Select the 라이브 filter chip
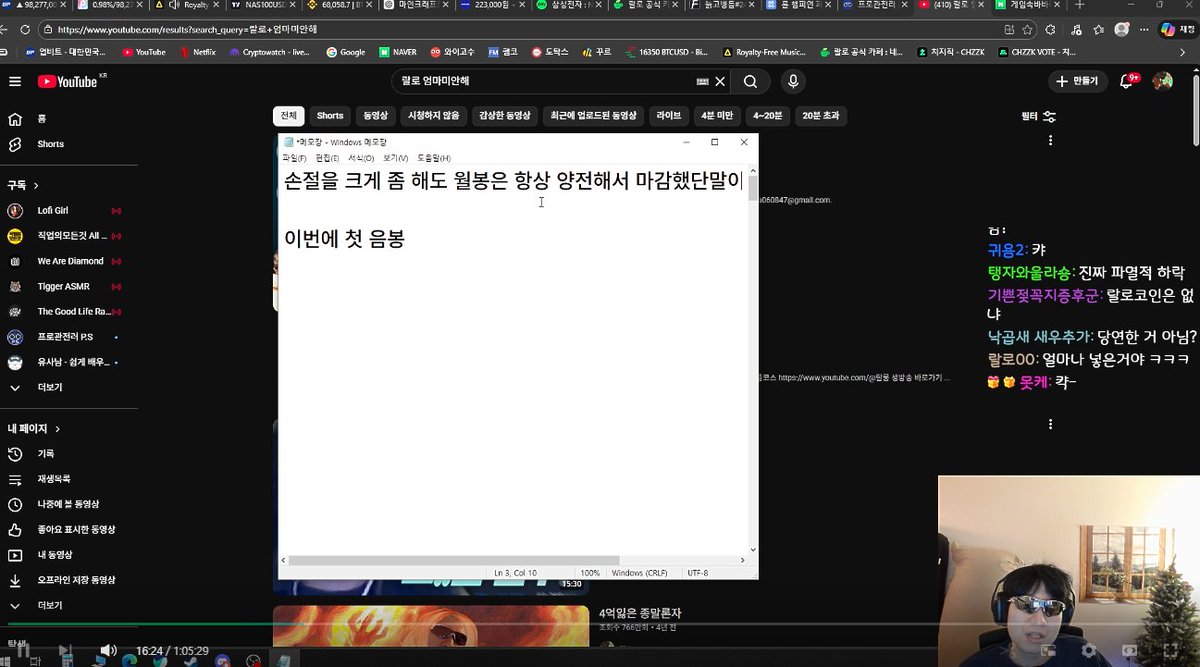Image resolution: width=1200 pixels, height=667 pixels. coord(668,116)
